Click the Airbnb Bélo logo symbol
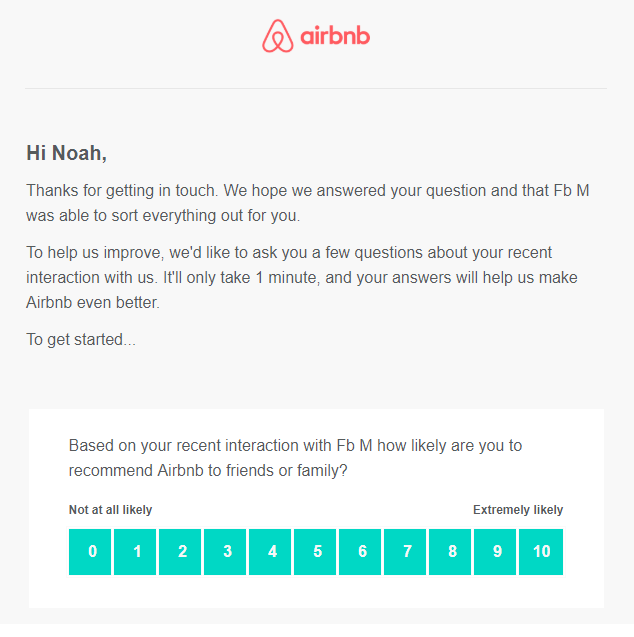Screen dimensions: 634x637 coord(277,37)
